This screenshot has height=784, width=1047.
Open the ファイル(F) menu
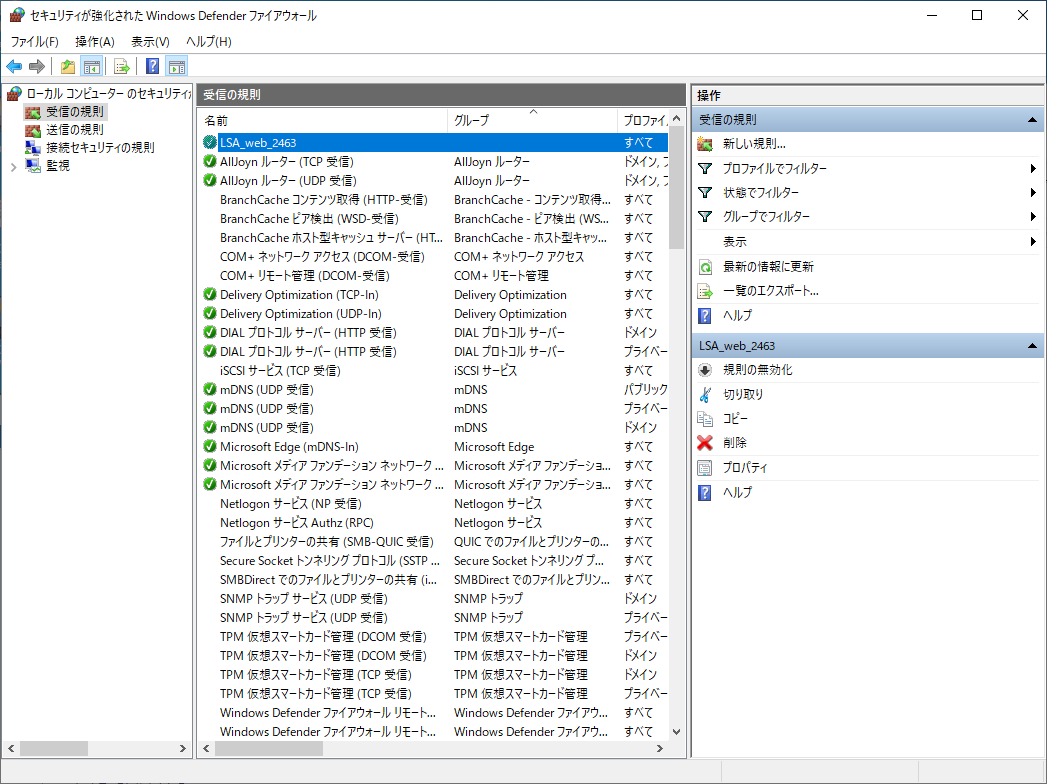tap(35, 41)
